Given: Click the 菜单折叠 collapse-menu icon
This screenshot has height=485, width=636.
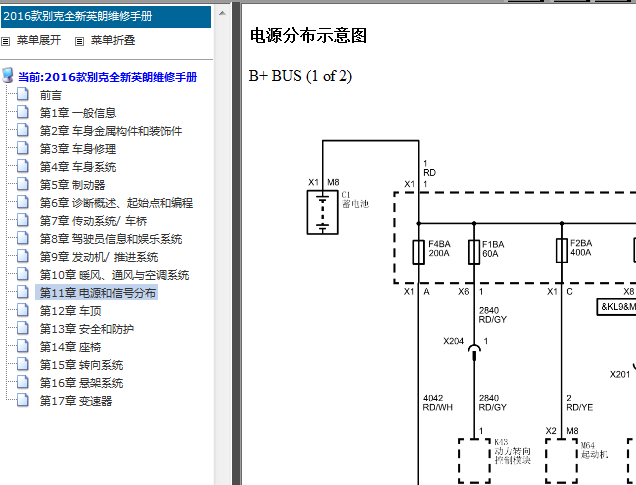Looking at the screenshot, I should (x=79, y=41).
